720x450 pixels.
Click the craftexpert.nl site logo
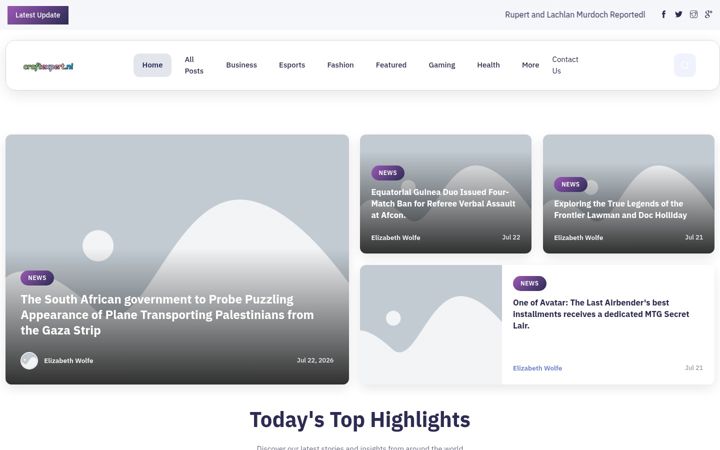click(48, 66)
